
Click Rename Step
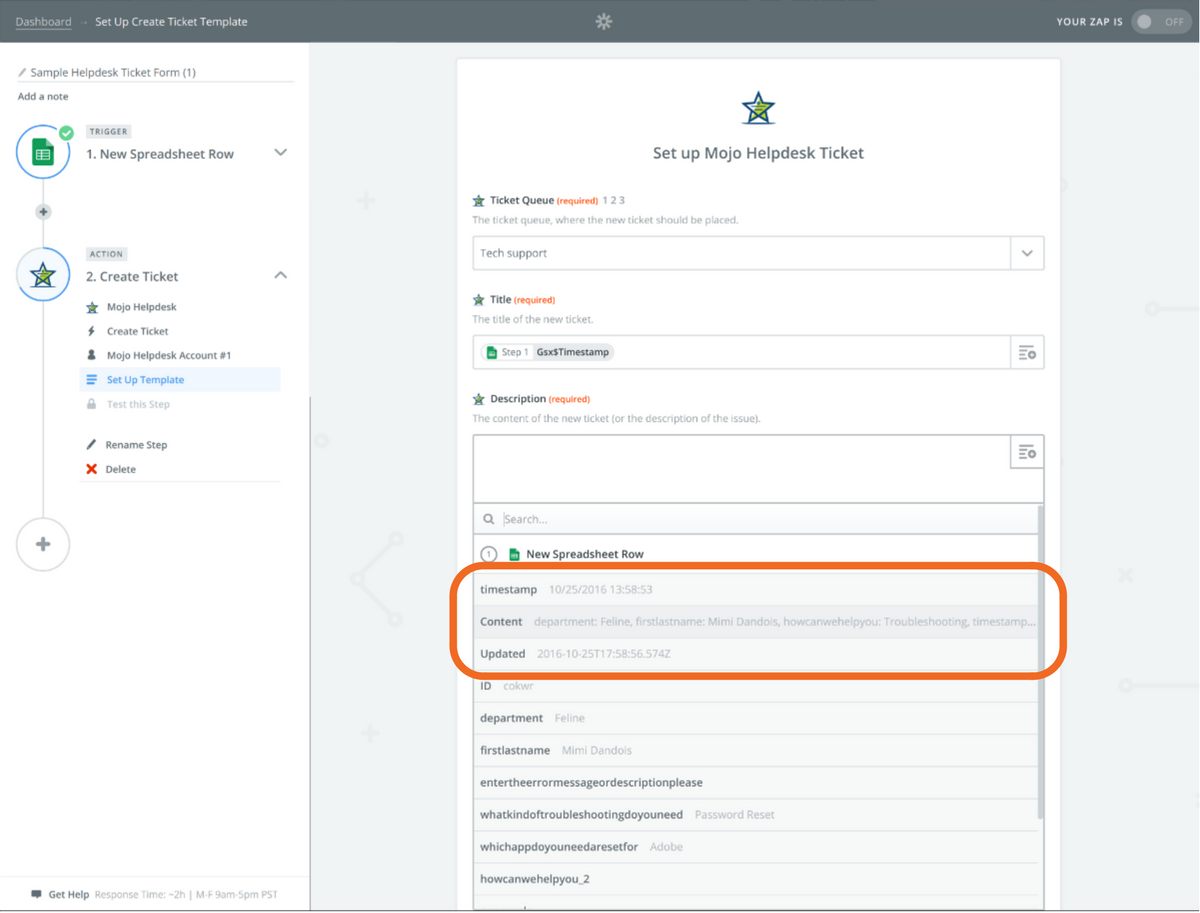tap(136, 445)
